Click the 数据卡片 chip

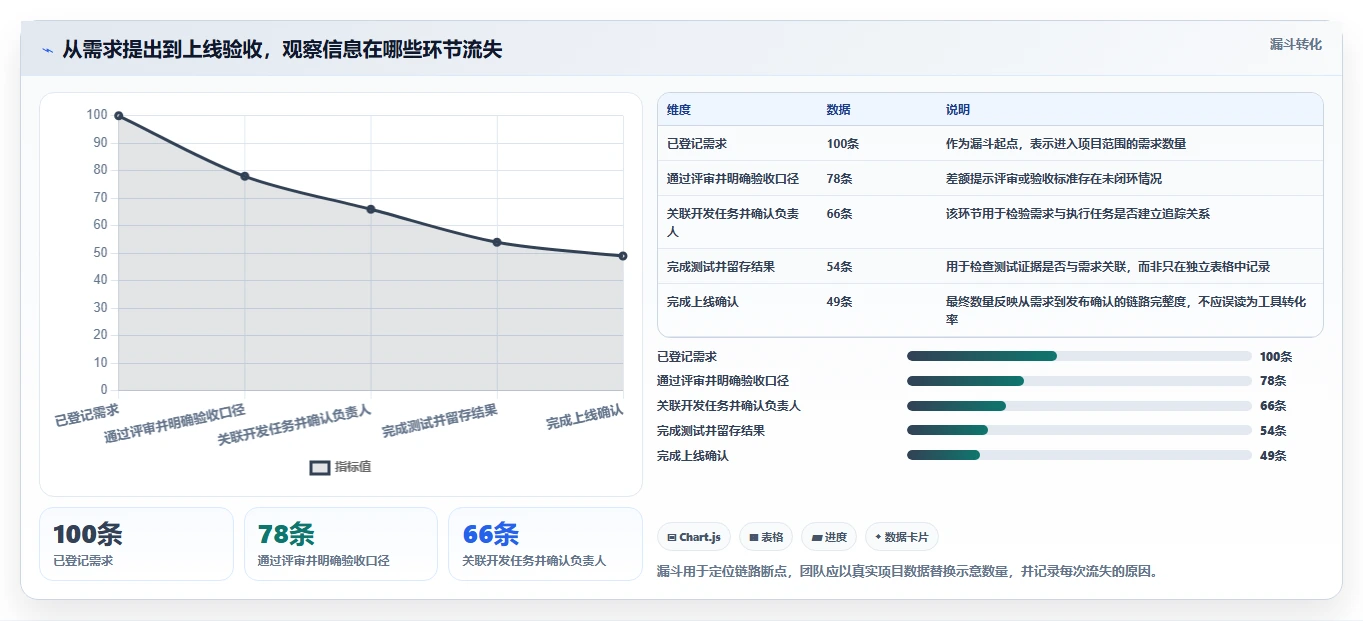(902, 537)
